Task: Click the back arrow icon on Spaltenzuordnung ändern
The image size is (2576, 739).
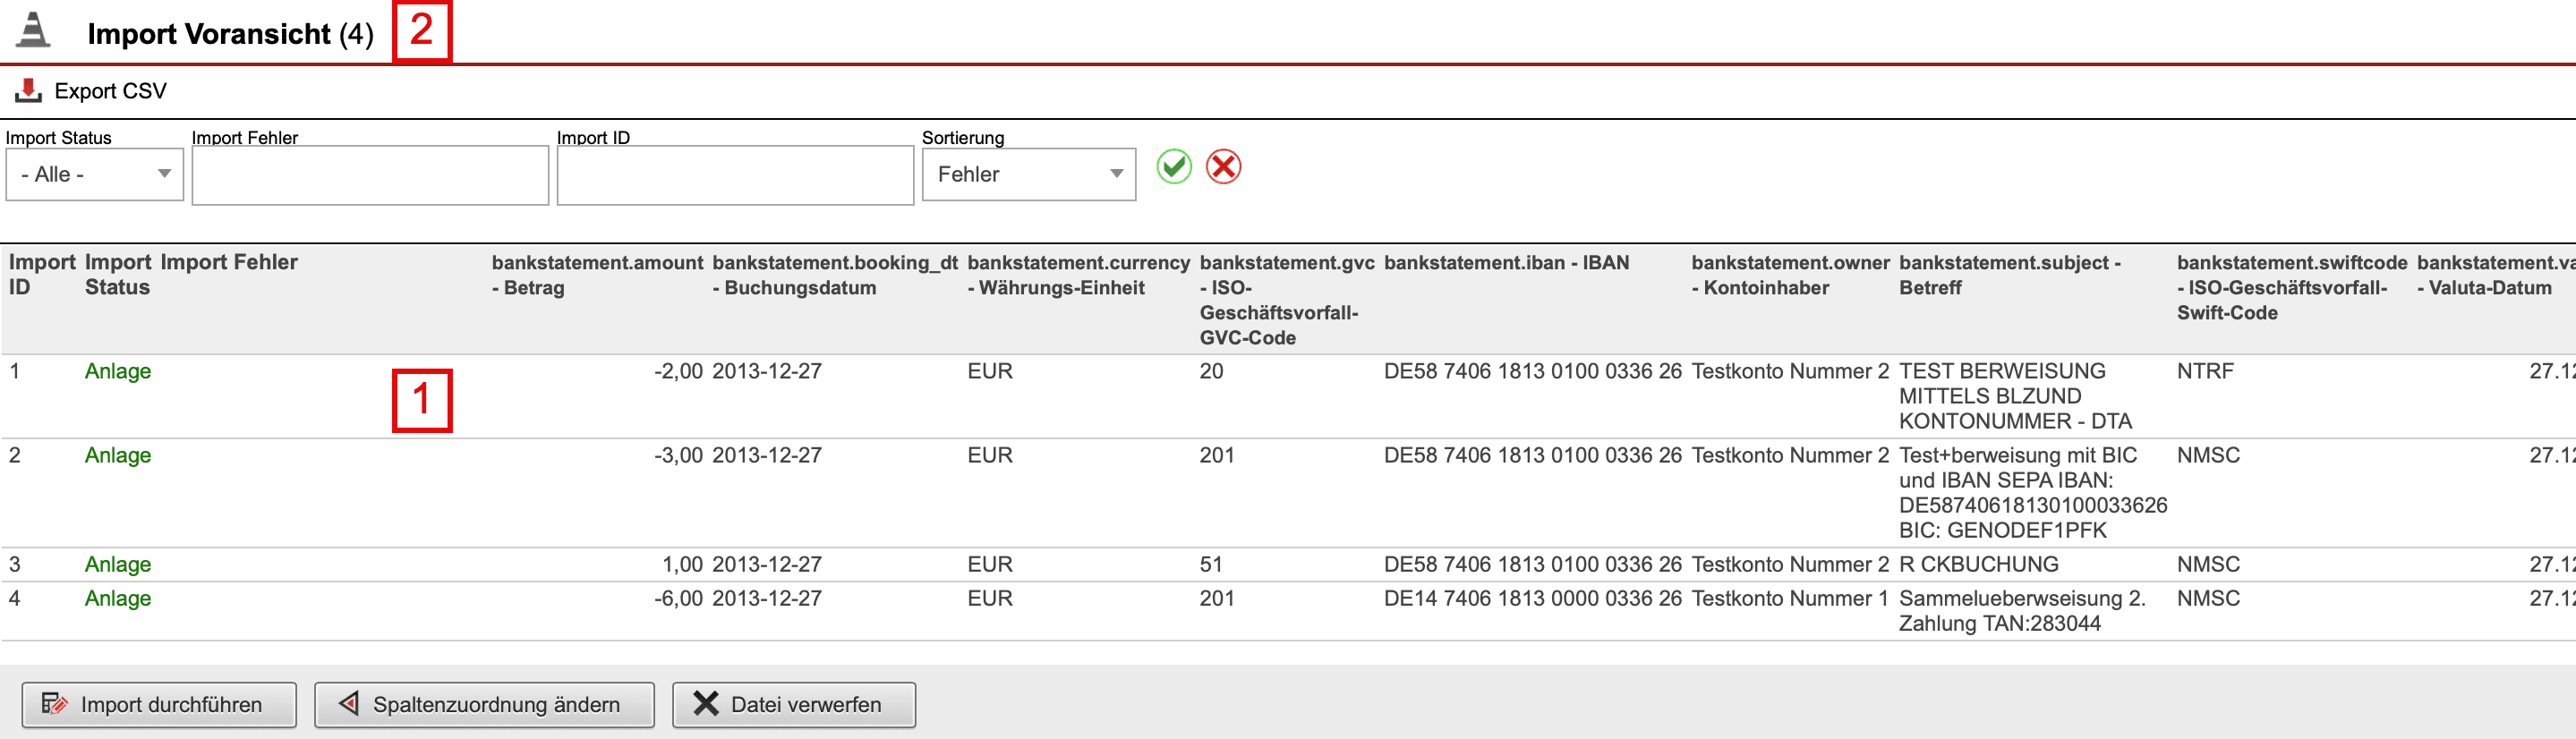Action: (x=349, y=704)
